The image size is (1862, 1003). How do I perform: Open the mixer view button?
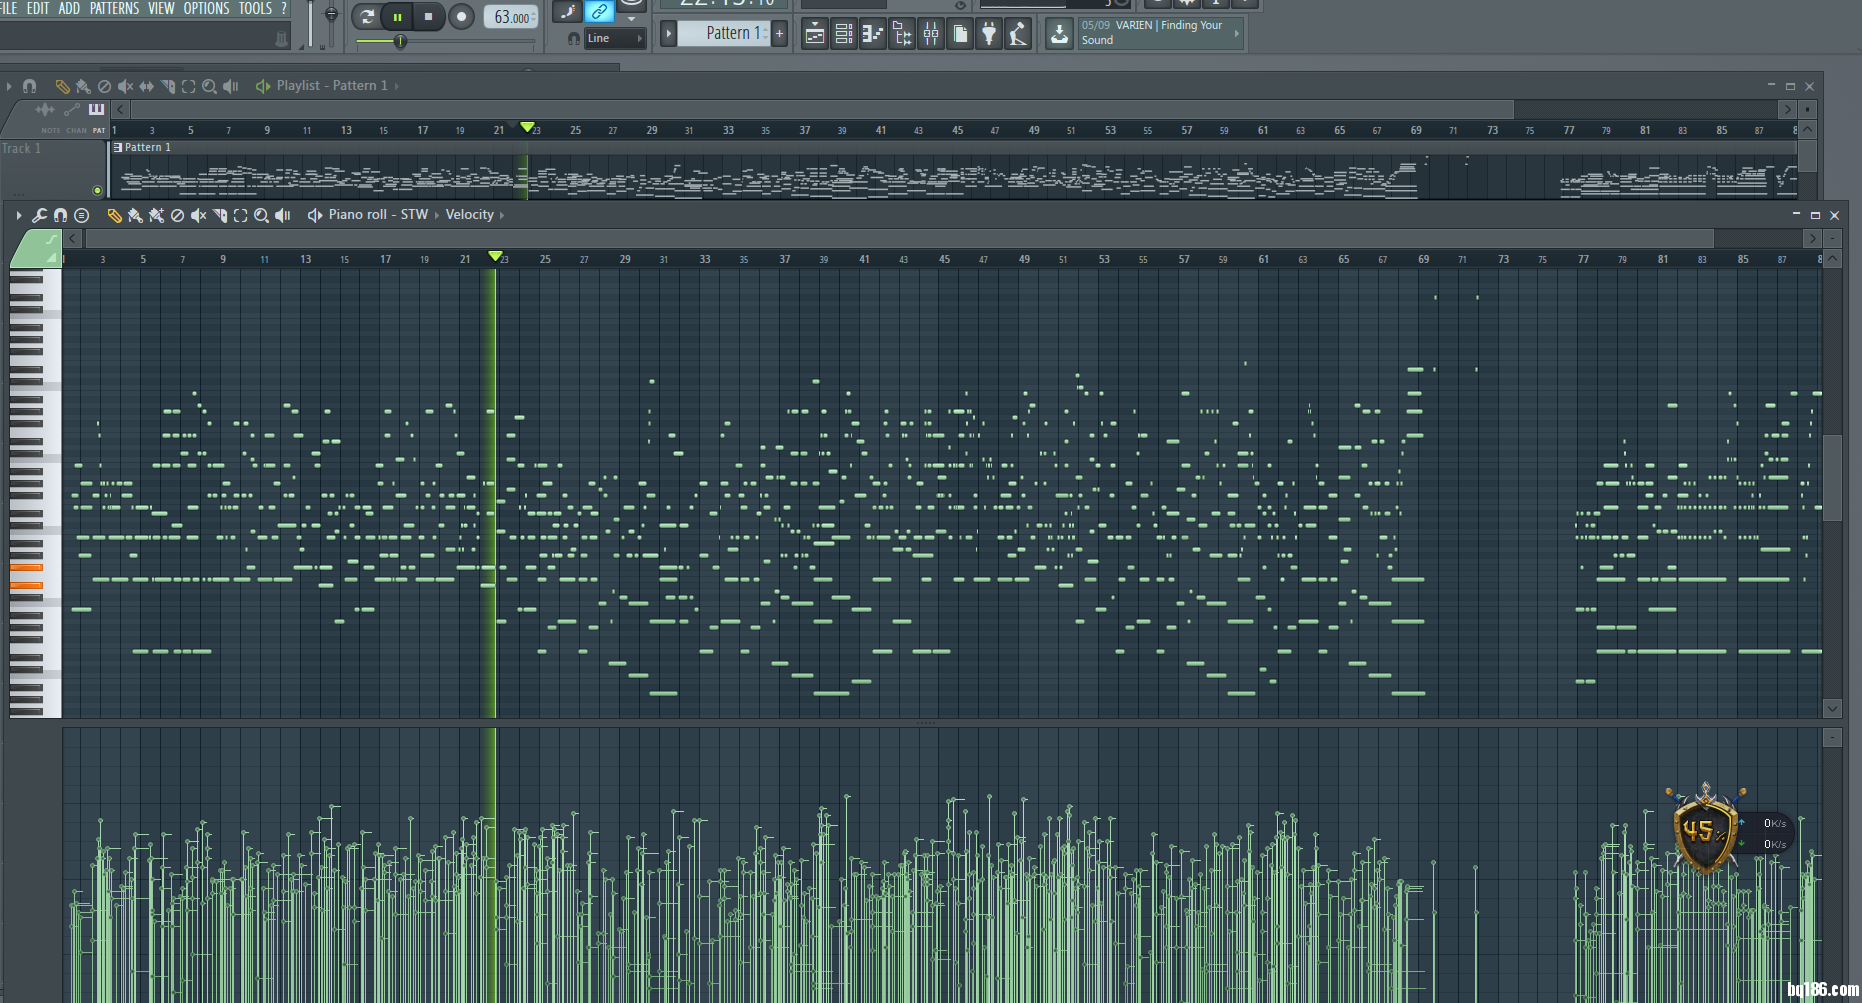[x=931, y=34]
